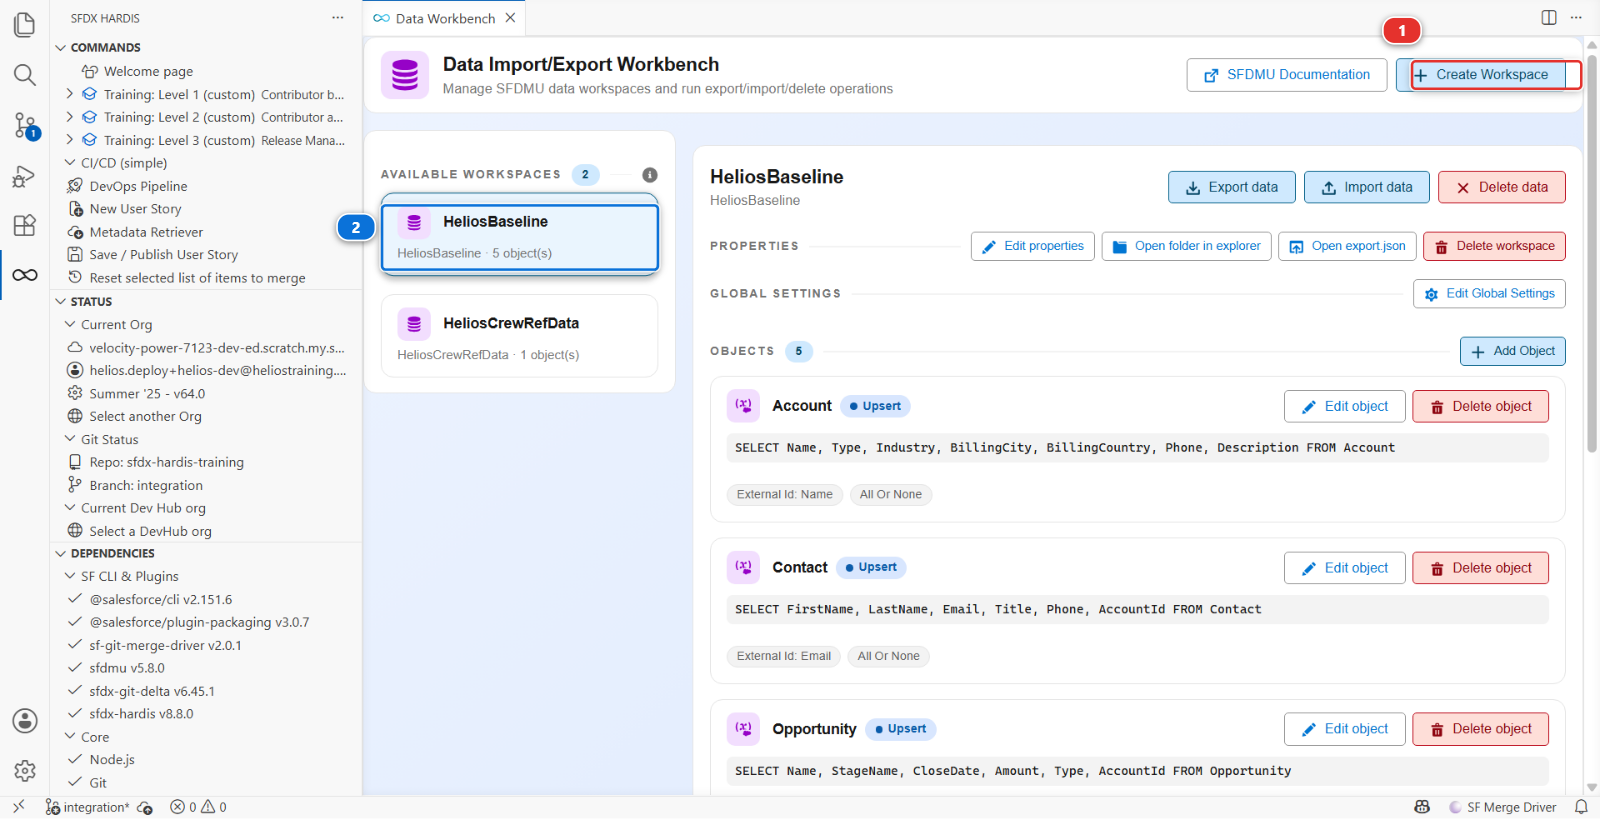
Task: Open DevOps Pipeline command
Action: coord(138,186)
